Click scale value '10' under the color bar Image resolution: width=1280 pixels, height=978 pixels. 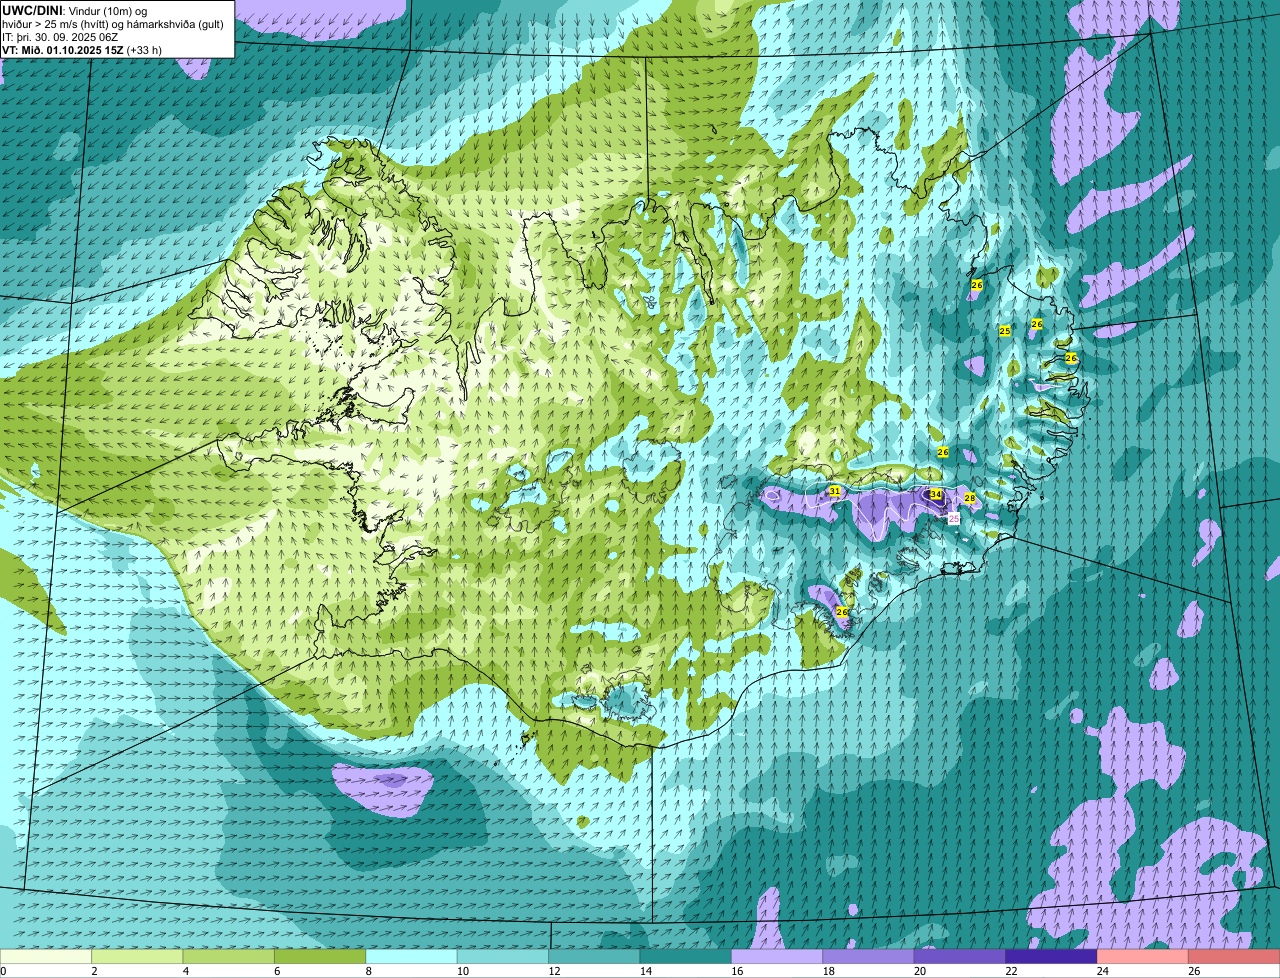(x=461, y=971)
